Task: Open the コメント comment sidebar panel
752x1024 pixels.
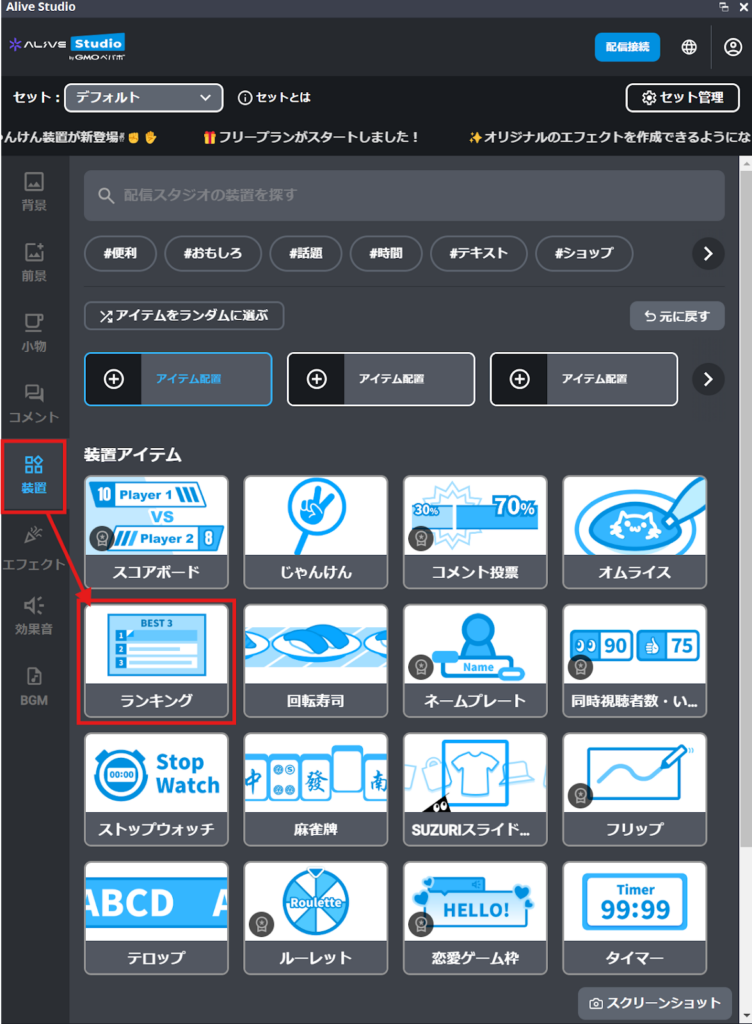Action: click(34, 404)
